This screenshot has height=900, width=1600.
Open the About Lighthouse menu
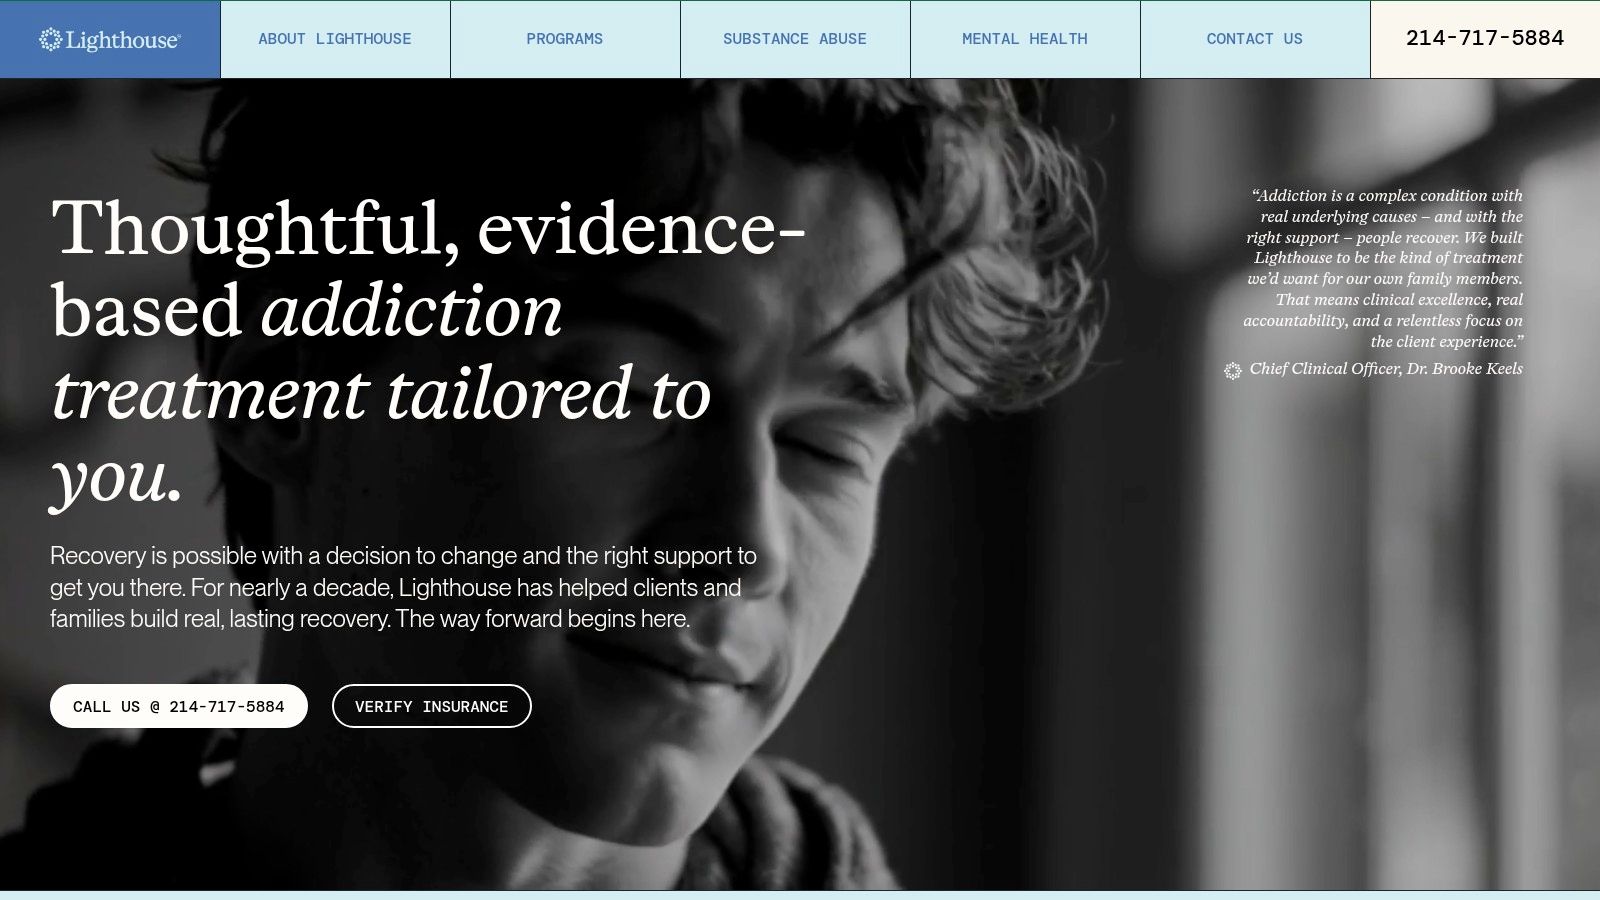point(335,39)
